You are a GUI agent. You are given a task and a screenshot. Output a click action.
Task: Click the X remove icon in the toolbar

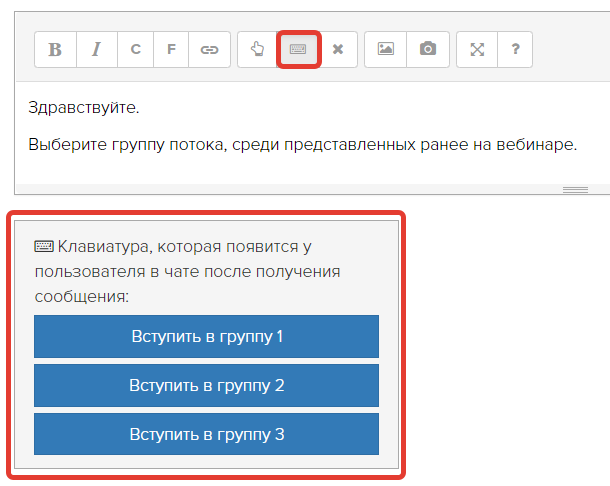tap(338, 49)
